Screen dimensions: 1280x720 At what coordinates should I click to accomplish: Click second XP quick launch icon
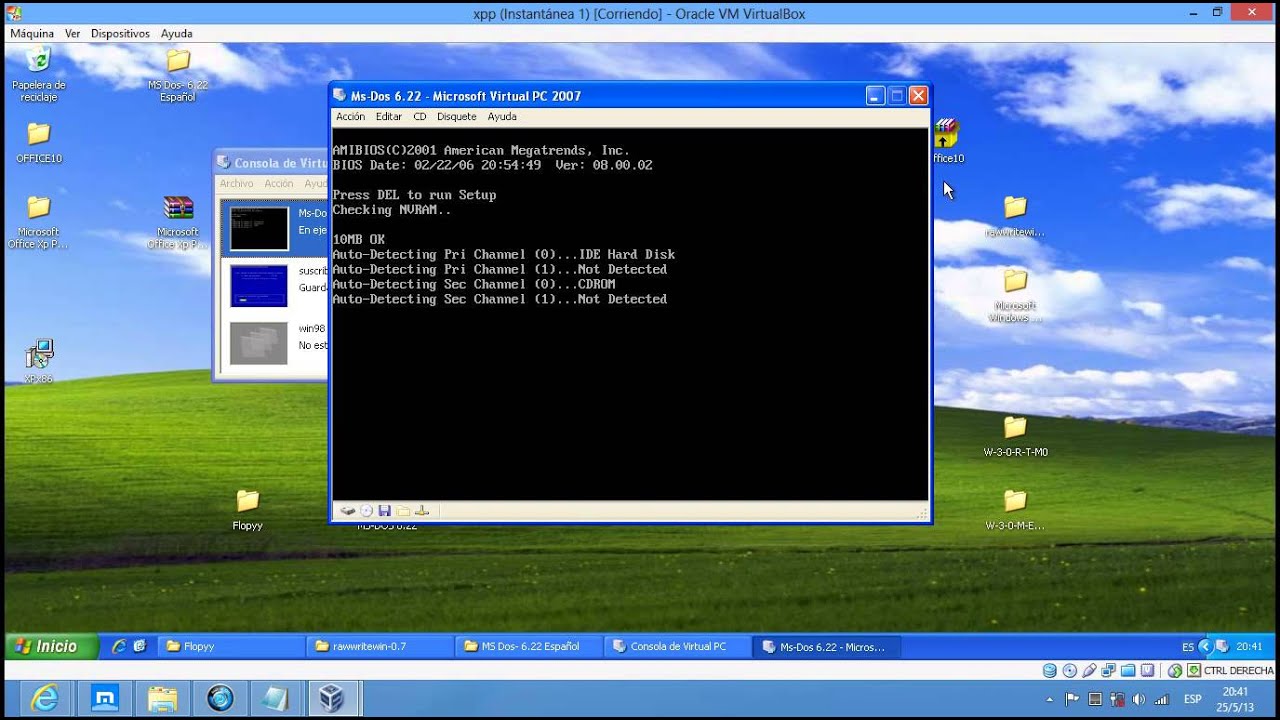(140, 646)
